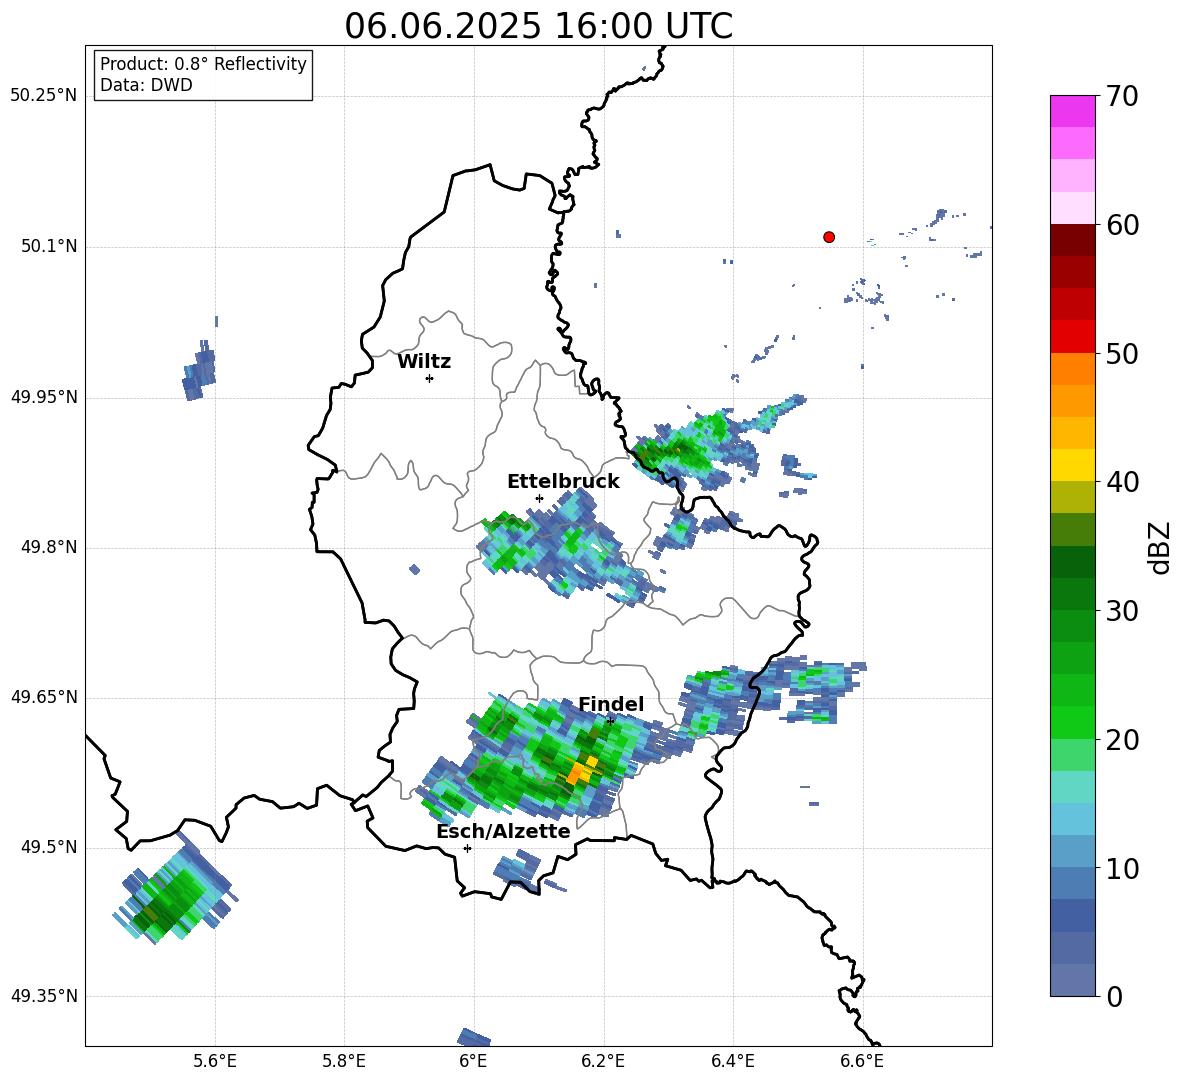1184x1081 pixels.
Task: Click the 0 colorbar tick label
Action: point(1114,996)
